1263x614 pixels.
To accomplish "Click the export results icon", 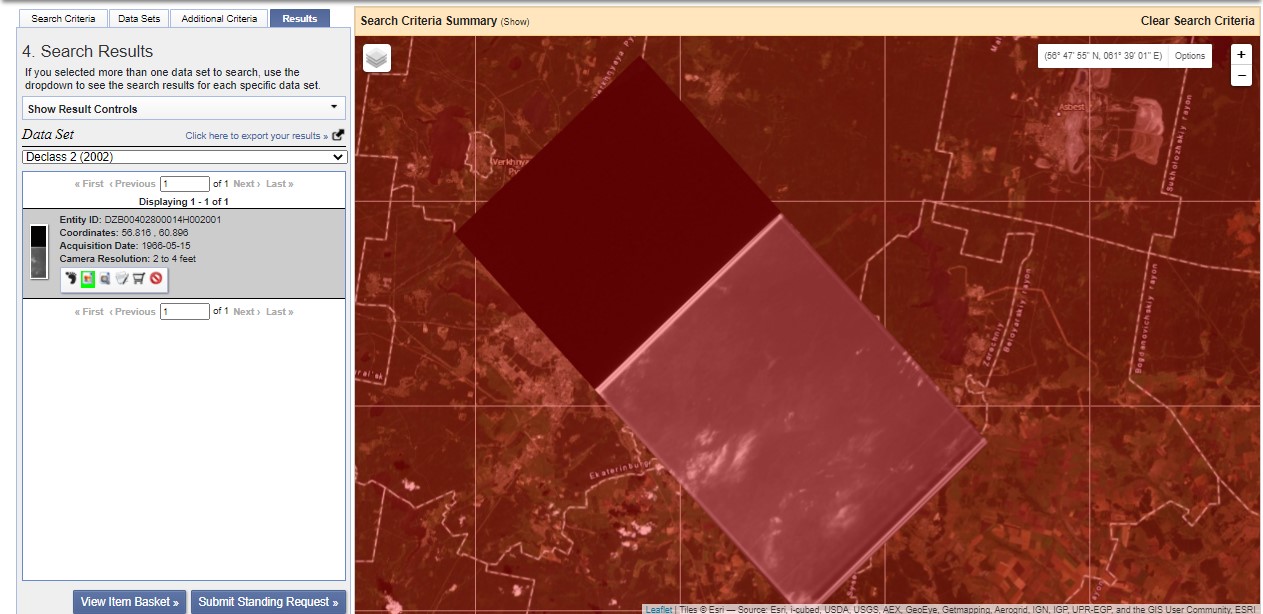I will click(x=338, y=135).
